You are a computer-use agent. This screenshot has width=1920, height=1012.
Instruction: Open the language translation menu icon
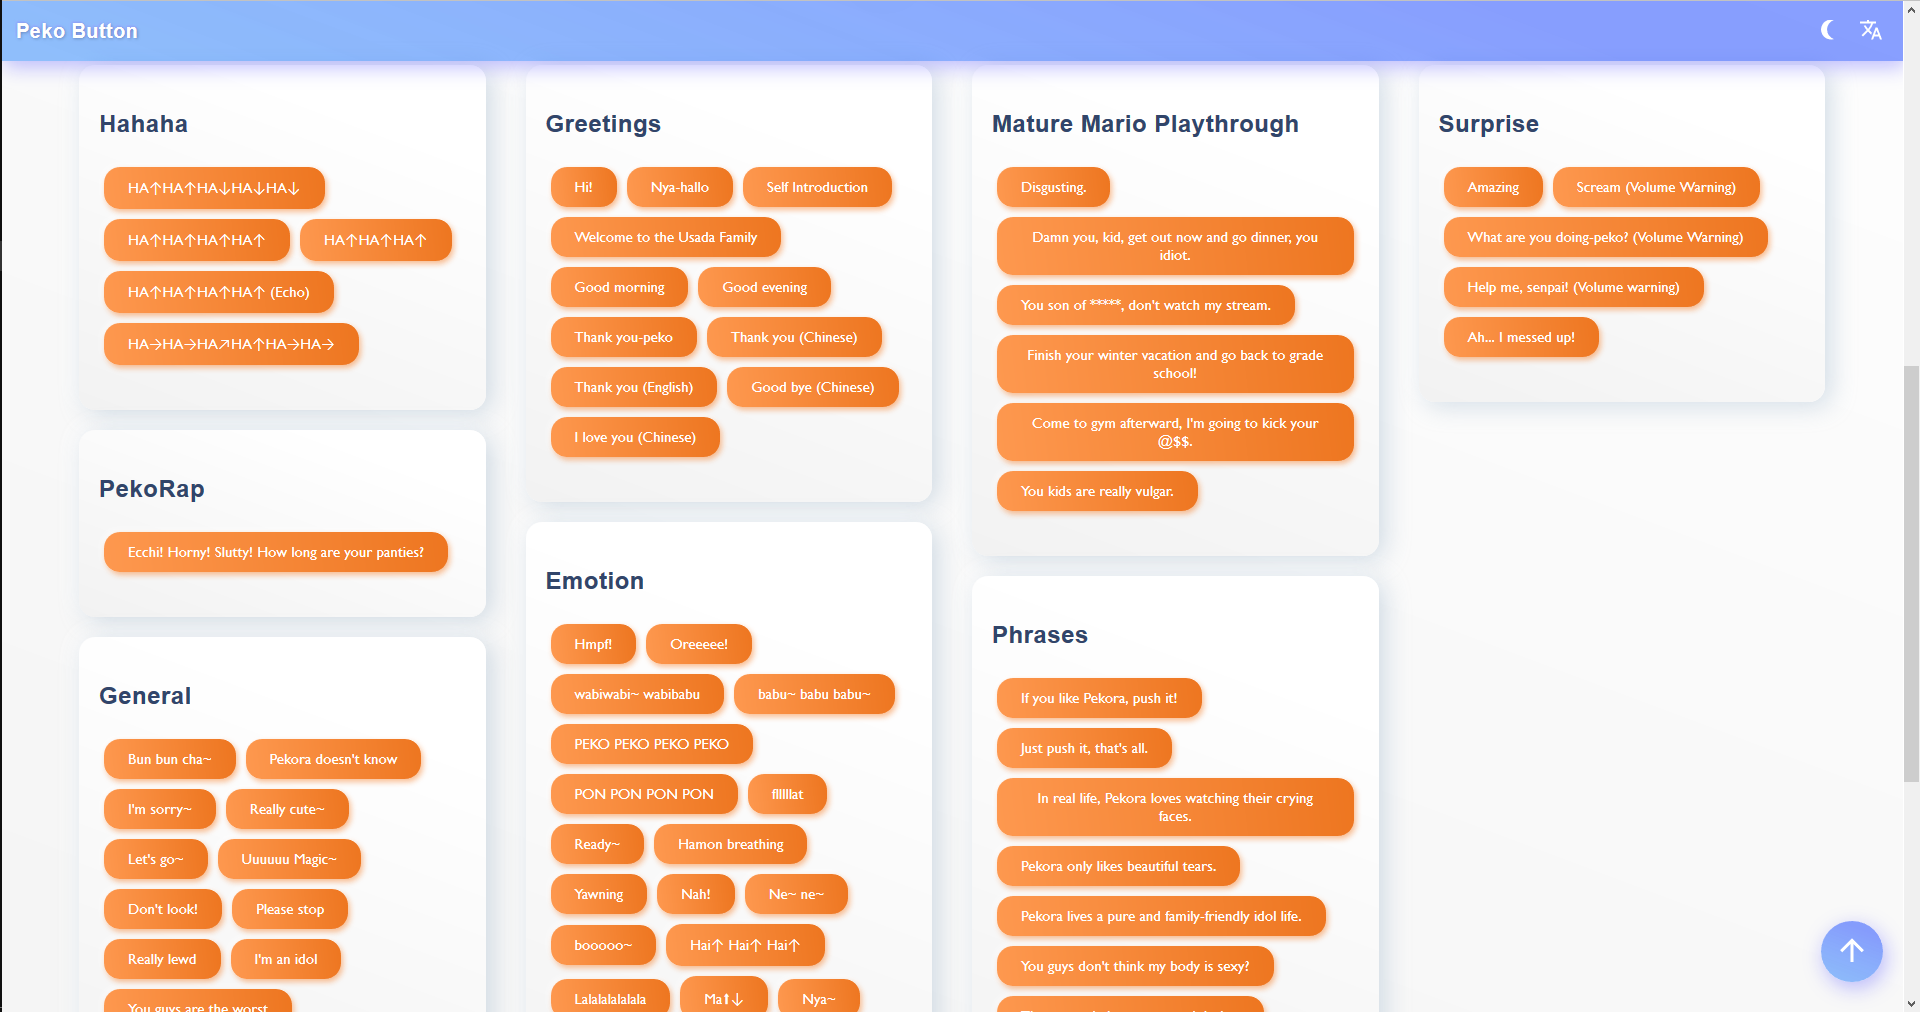click(x=1871, y=30)
